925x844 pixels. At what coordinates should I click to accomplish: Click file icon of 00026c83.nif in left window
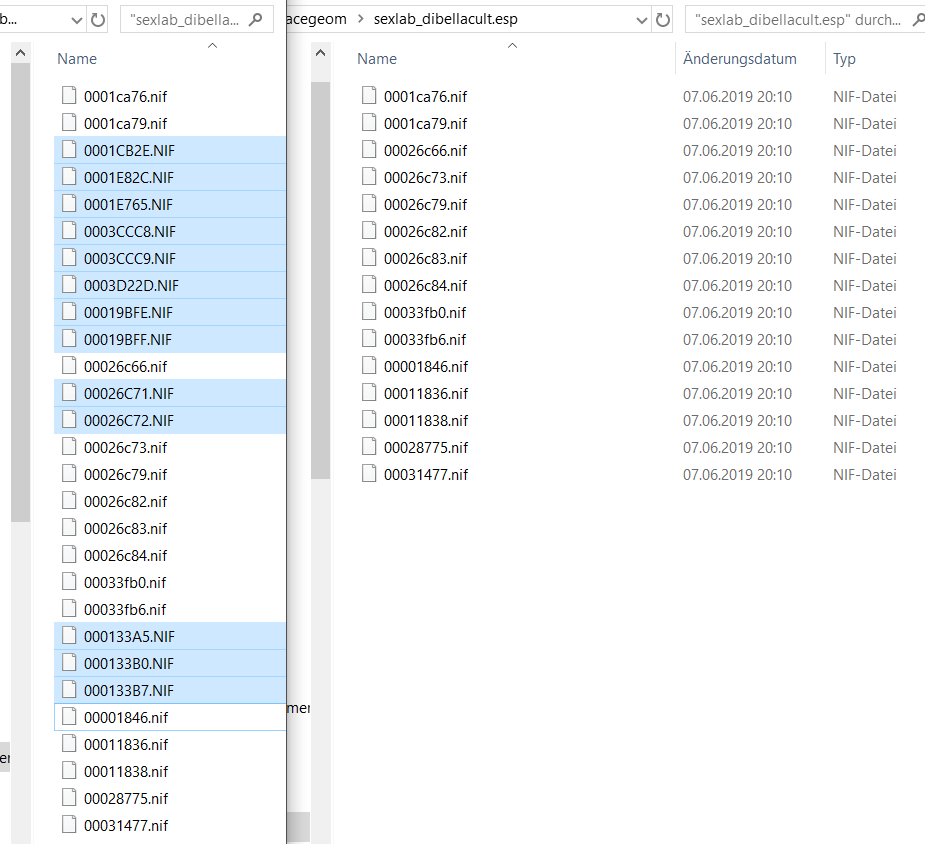[69, 528]
